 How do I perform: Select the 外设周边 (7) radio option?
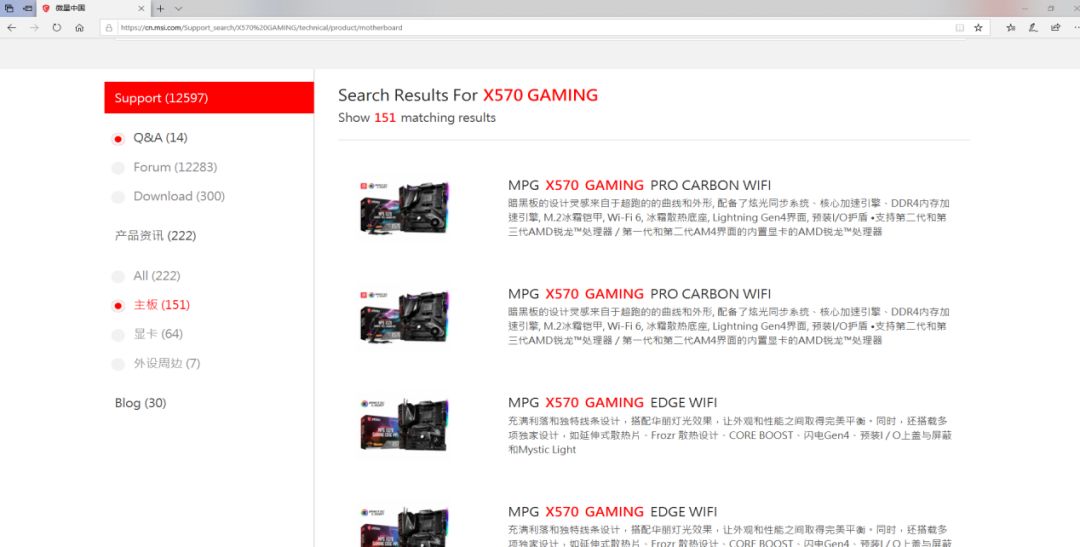pos(118,364)
